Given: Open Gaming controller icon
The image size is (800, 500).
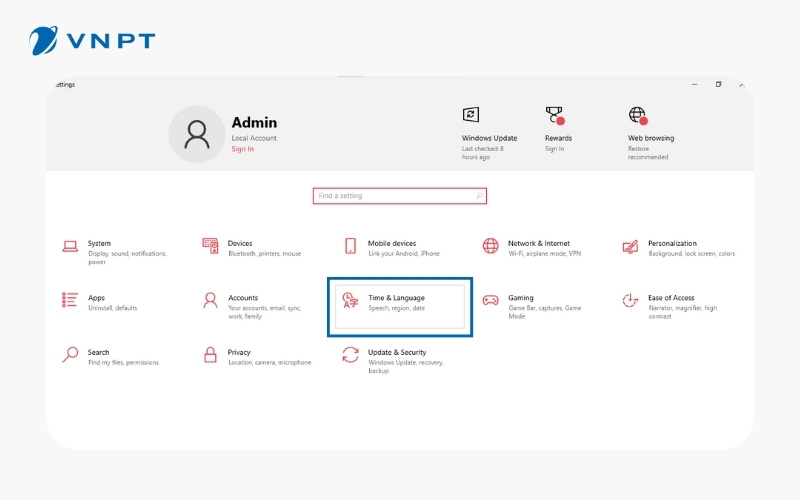Looking at the screenshot, I should coord(490,300).
